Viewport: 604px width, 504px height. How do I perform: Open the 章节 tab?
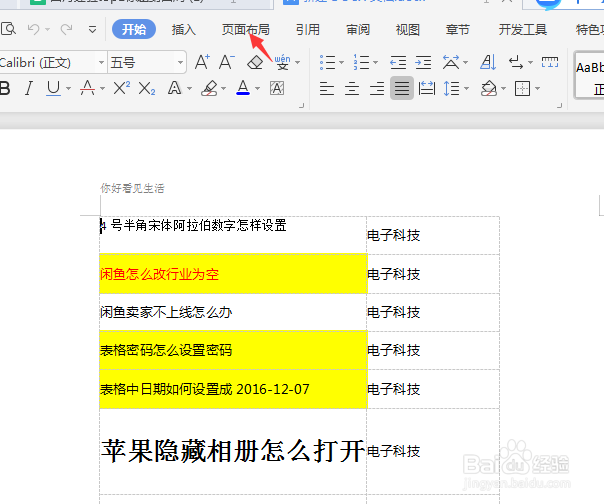458,29
